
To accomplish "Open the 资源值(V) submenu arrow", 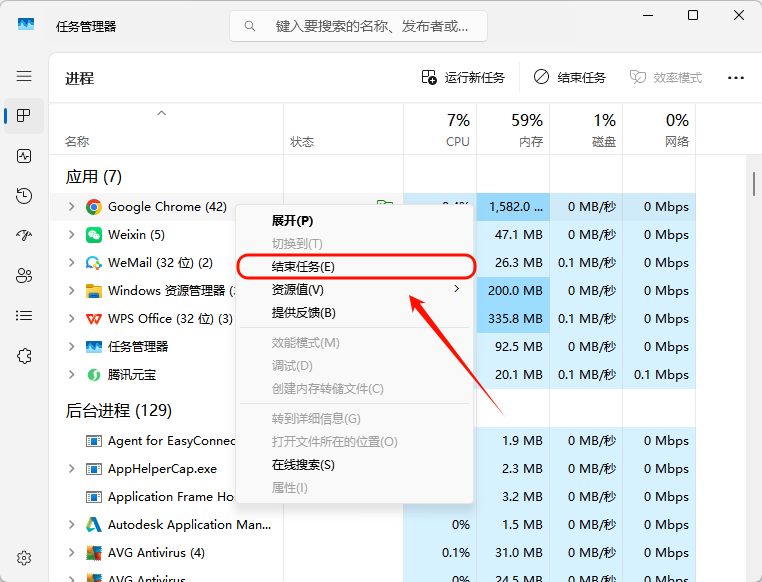I will pos(456,289).
